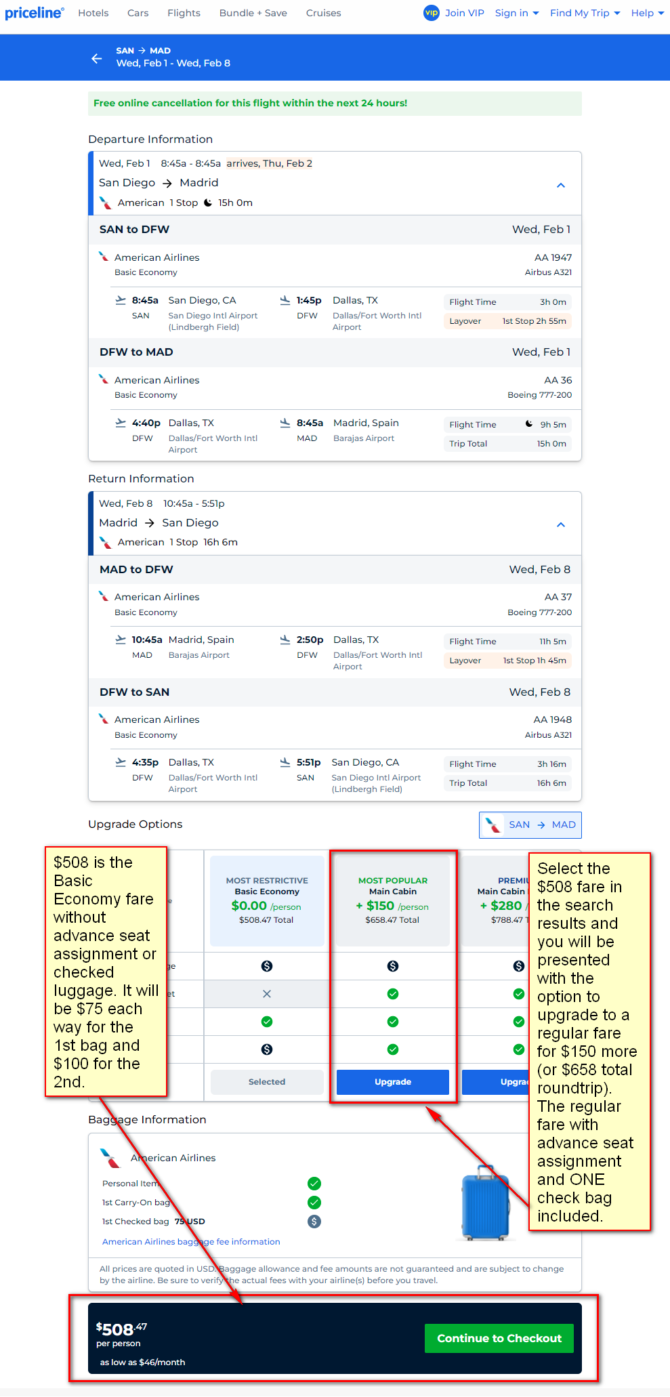Click the Basic Economy $0.00 fare card
Screen dimensions: 670x1397
(x=266, y=902)
